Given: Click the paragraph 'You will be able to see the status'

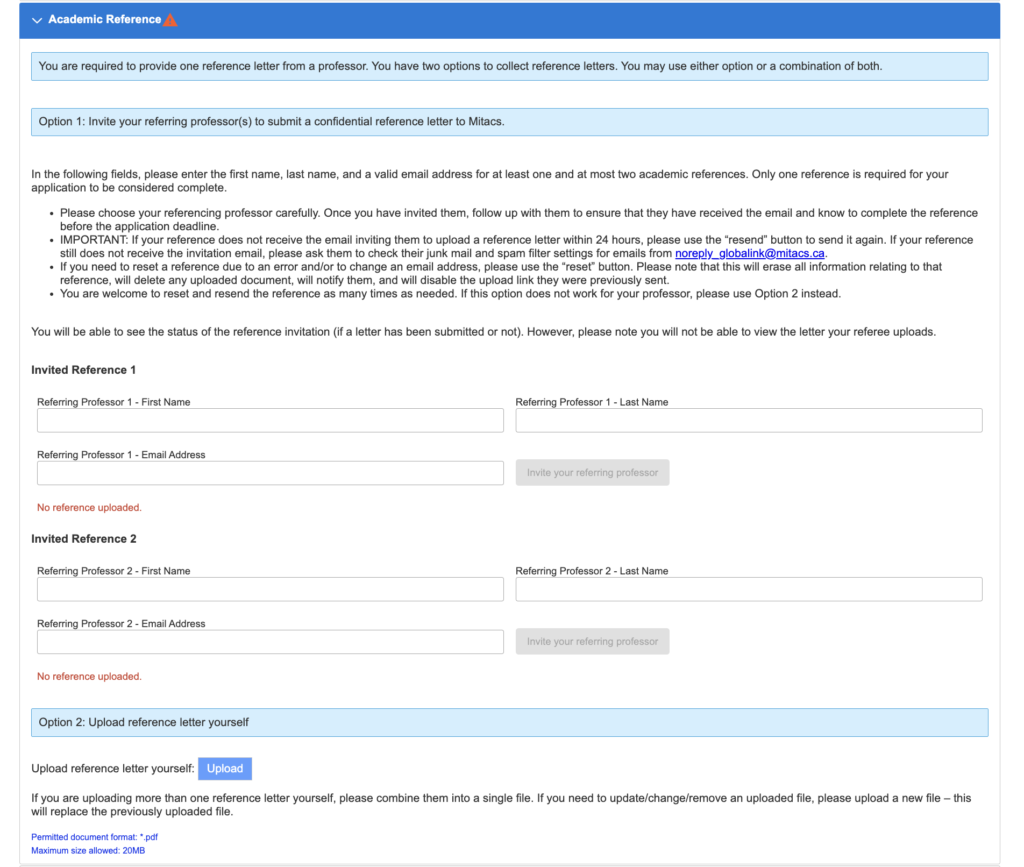Looking at the screenshot, I should pyautogui.click(x=484, y=332).
